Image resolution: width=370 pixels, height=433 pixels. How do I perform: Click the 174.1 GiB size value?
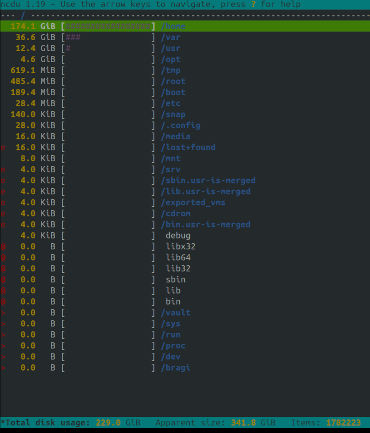(x=33, y=26)
